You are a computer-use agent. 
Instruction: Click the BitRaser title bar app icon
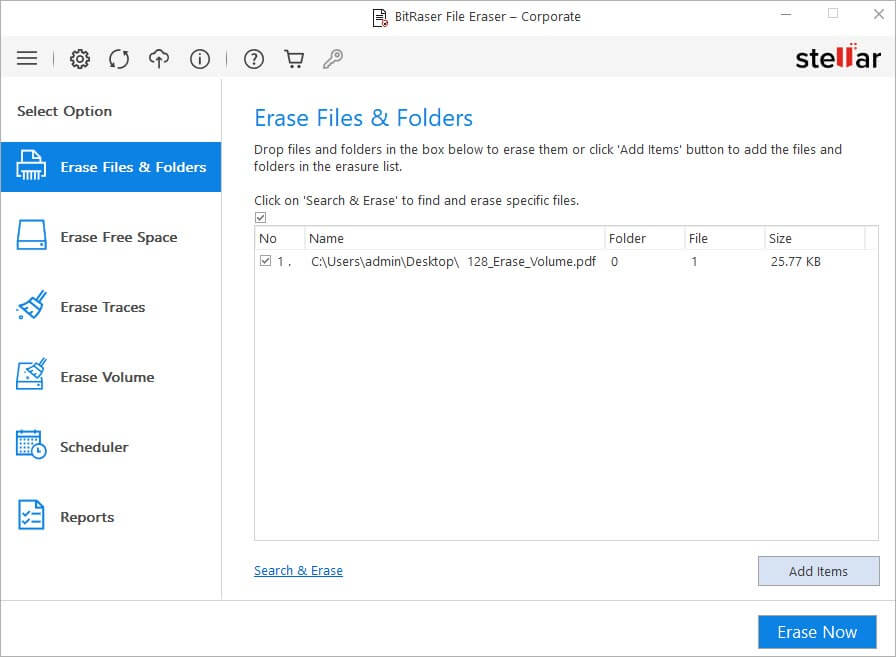pos(380,18)
